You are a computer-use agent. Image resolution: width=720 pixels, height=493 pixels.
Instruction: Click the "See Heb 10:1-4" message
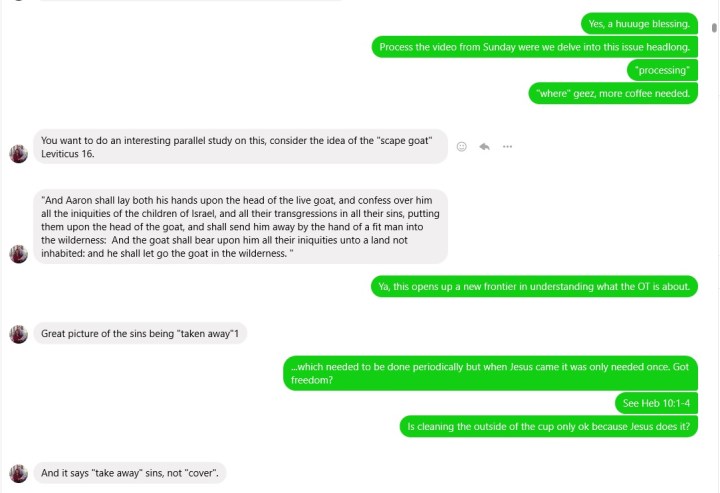tap(656, 403)
